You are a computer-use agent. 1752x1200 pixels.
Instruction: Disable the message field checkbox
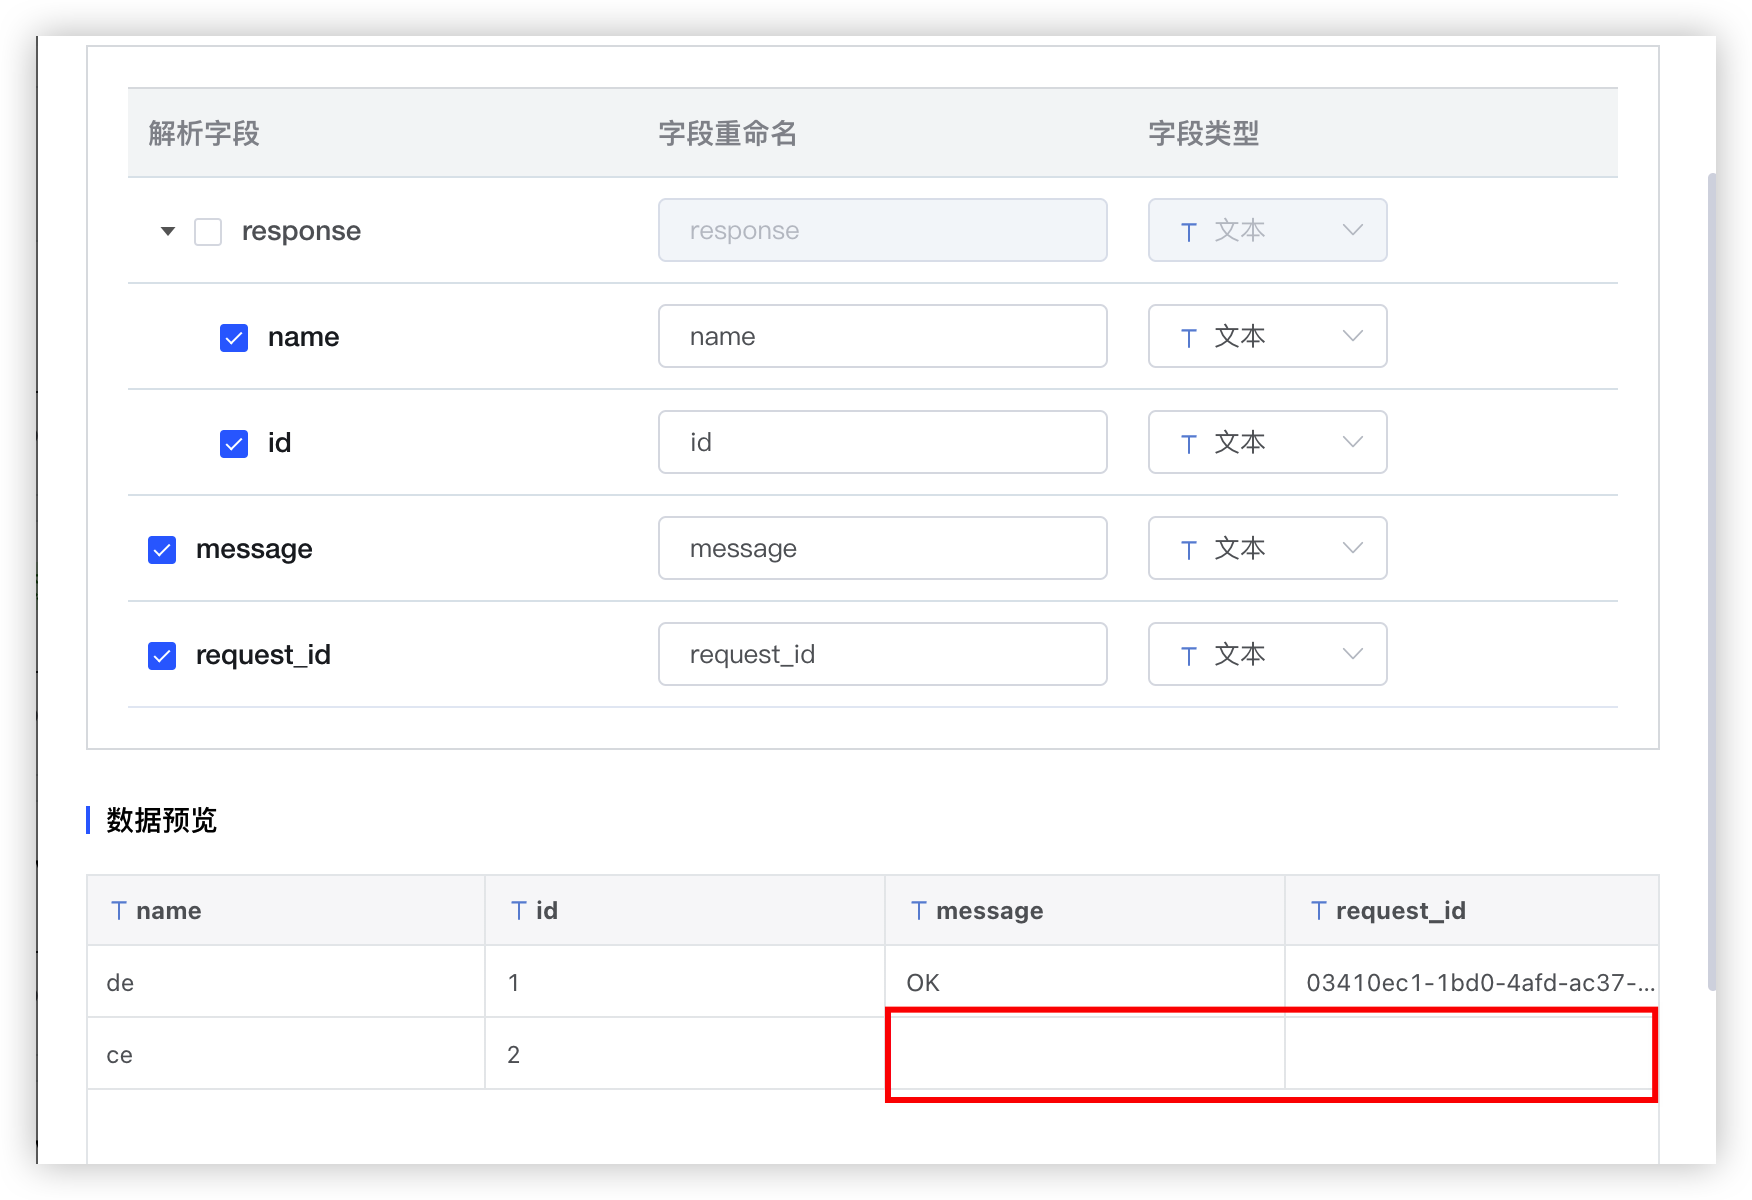[x=161, y=548]
